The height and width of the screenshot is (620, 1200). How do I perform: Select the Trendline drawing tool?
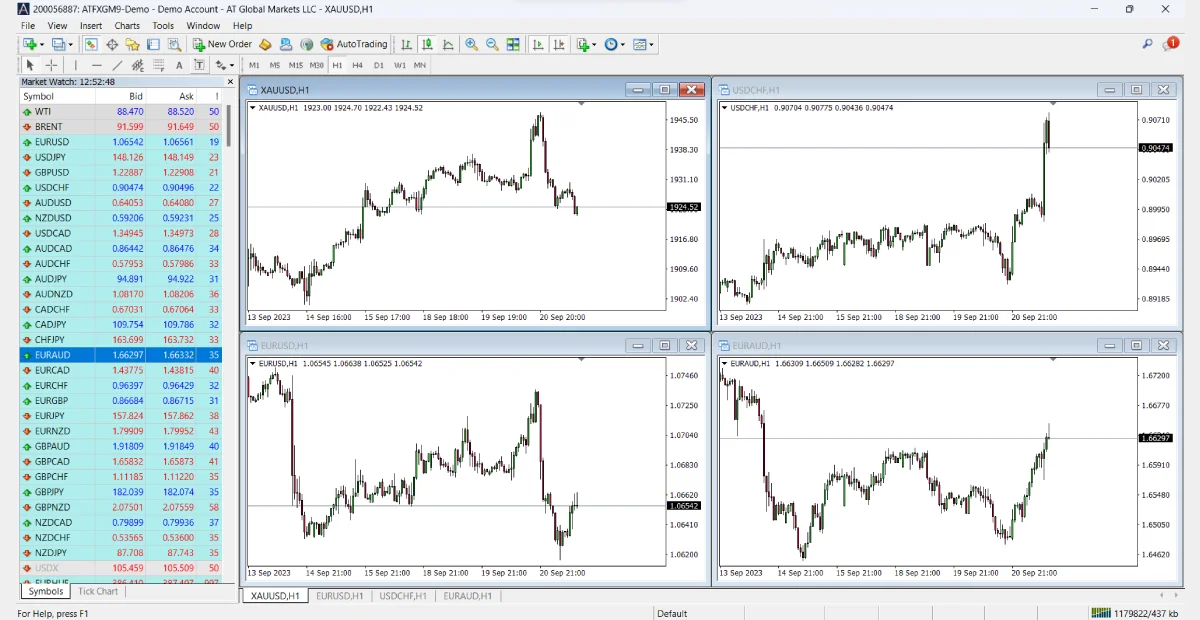tap(116, 63)
